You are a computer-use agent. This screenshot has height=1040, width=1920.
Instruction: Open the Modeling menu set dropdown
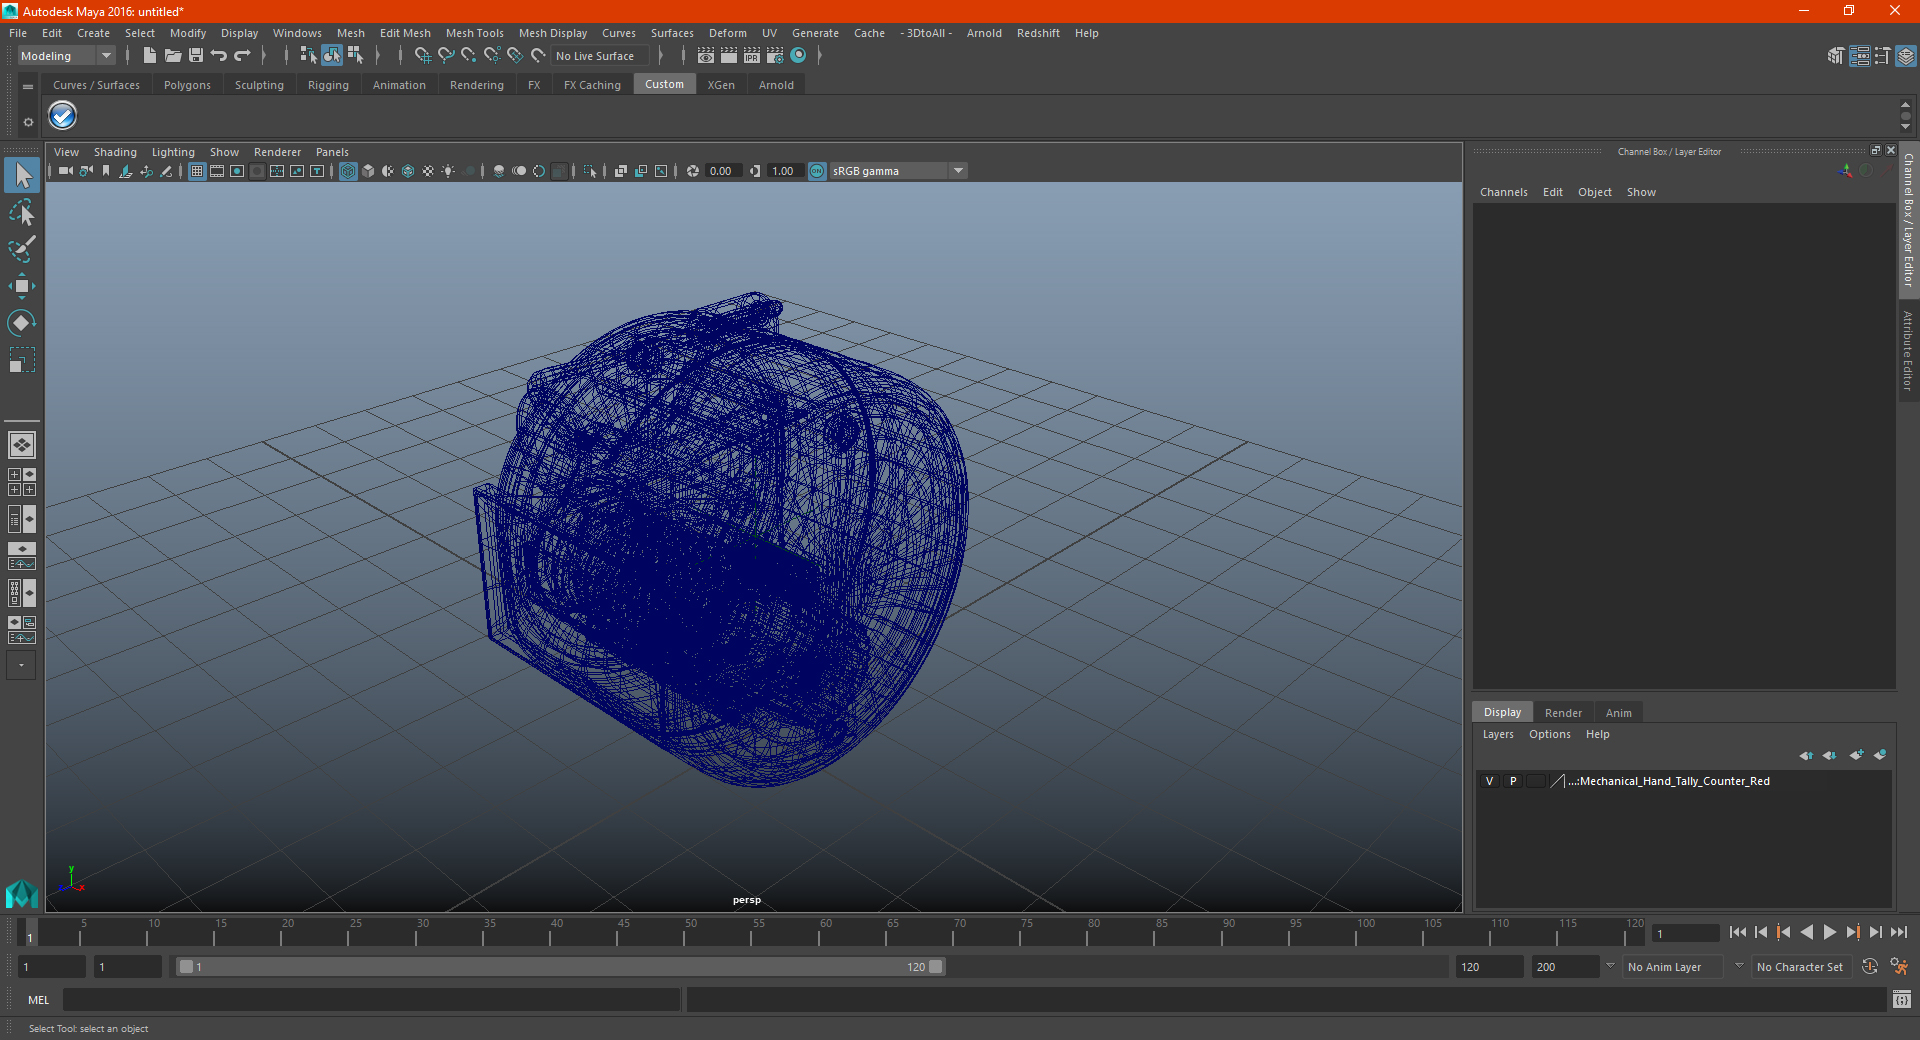click(x=66, y=56)
